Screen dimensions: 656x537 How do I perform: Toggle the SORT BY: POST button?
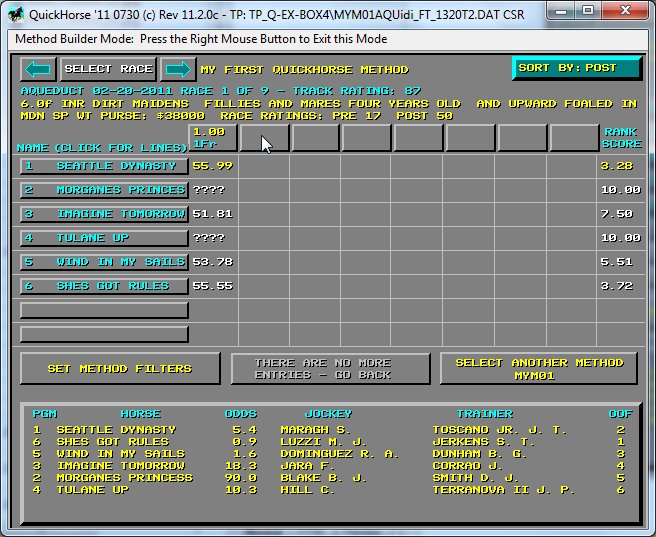pos(577,68)
